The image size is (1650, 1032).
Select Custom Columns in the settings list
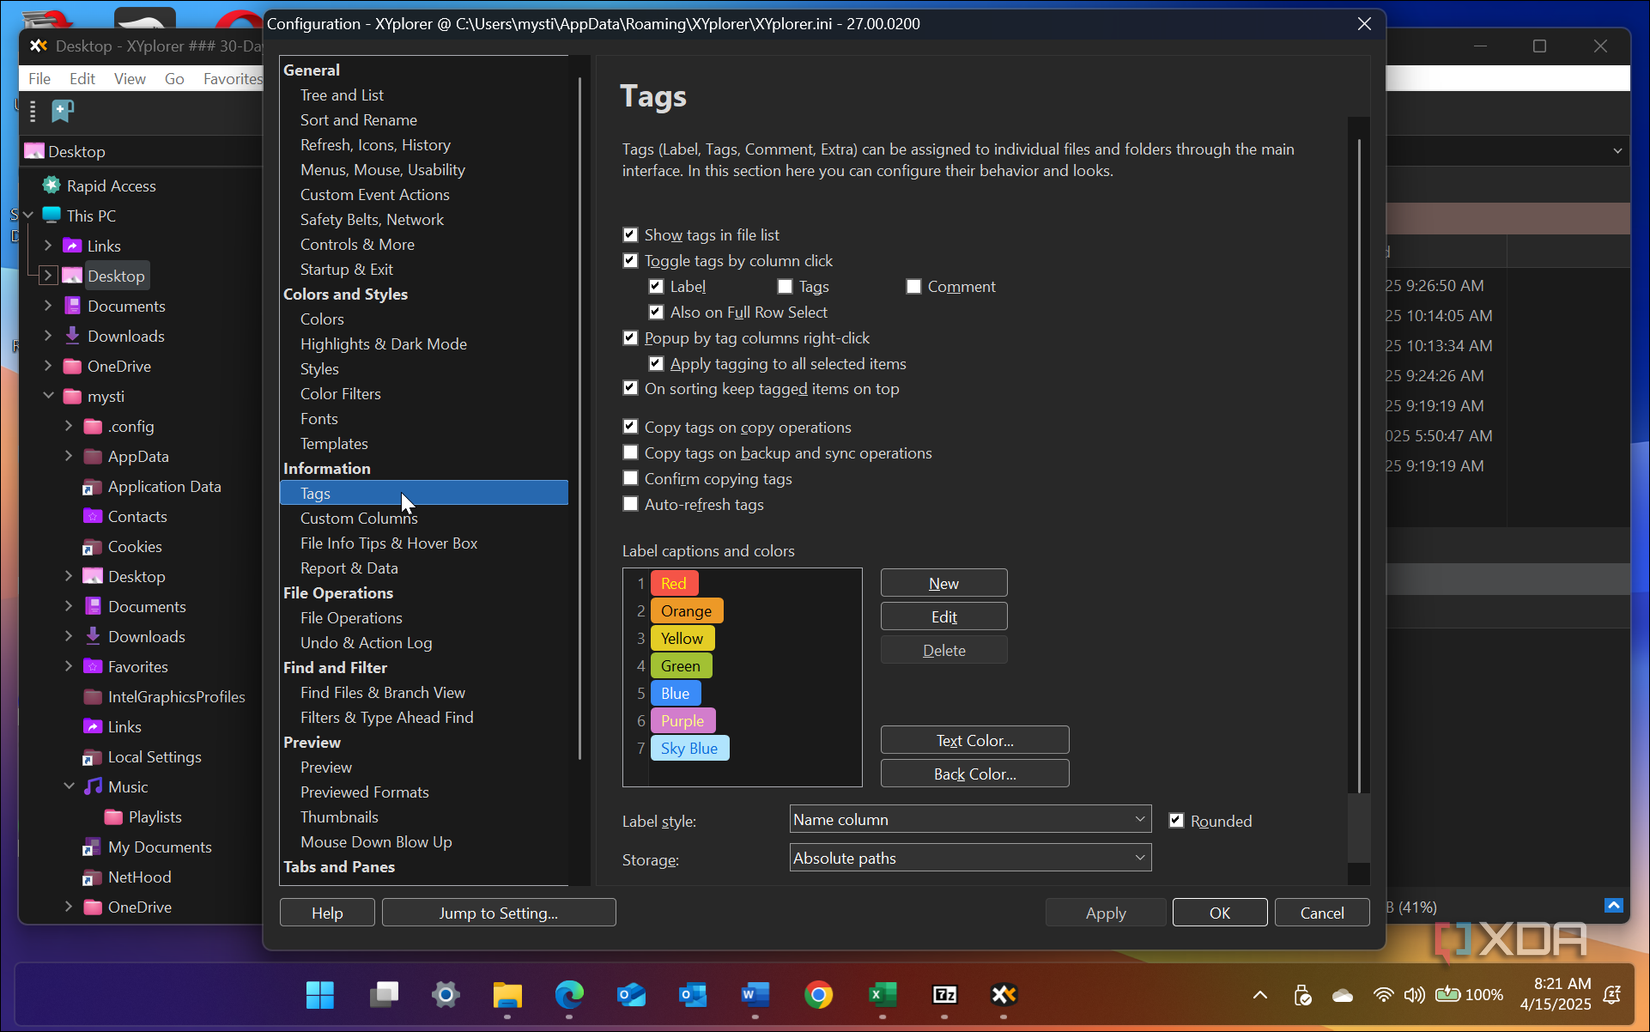(x=358, y=518)
